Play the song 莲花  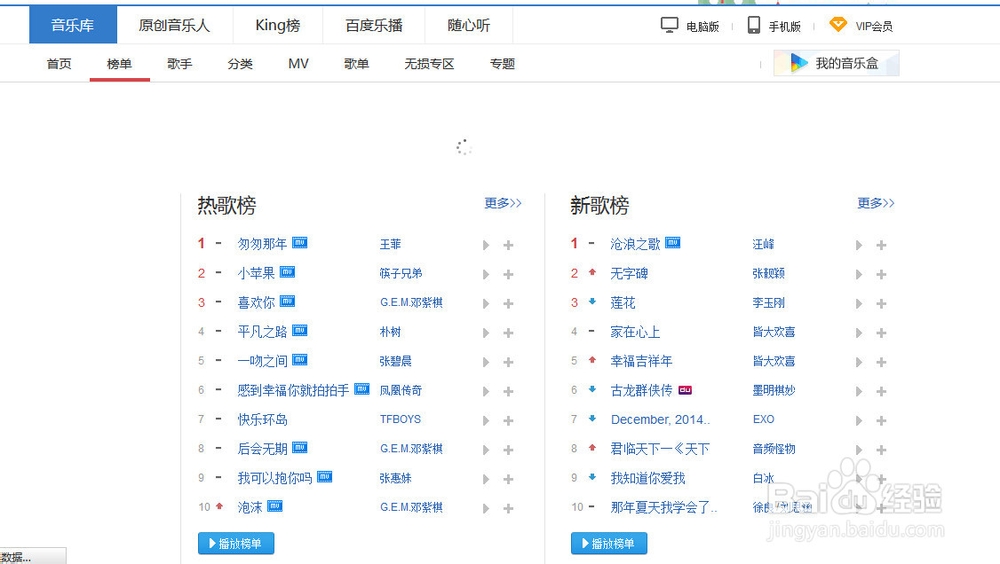tap(859, 304)
